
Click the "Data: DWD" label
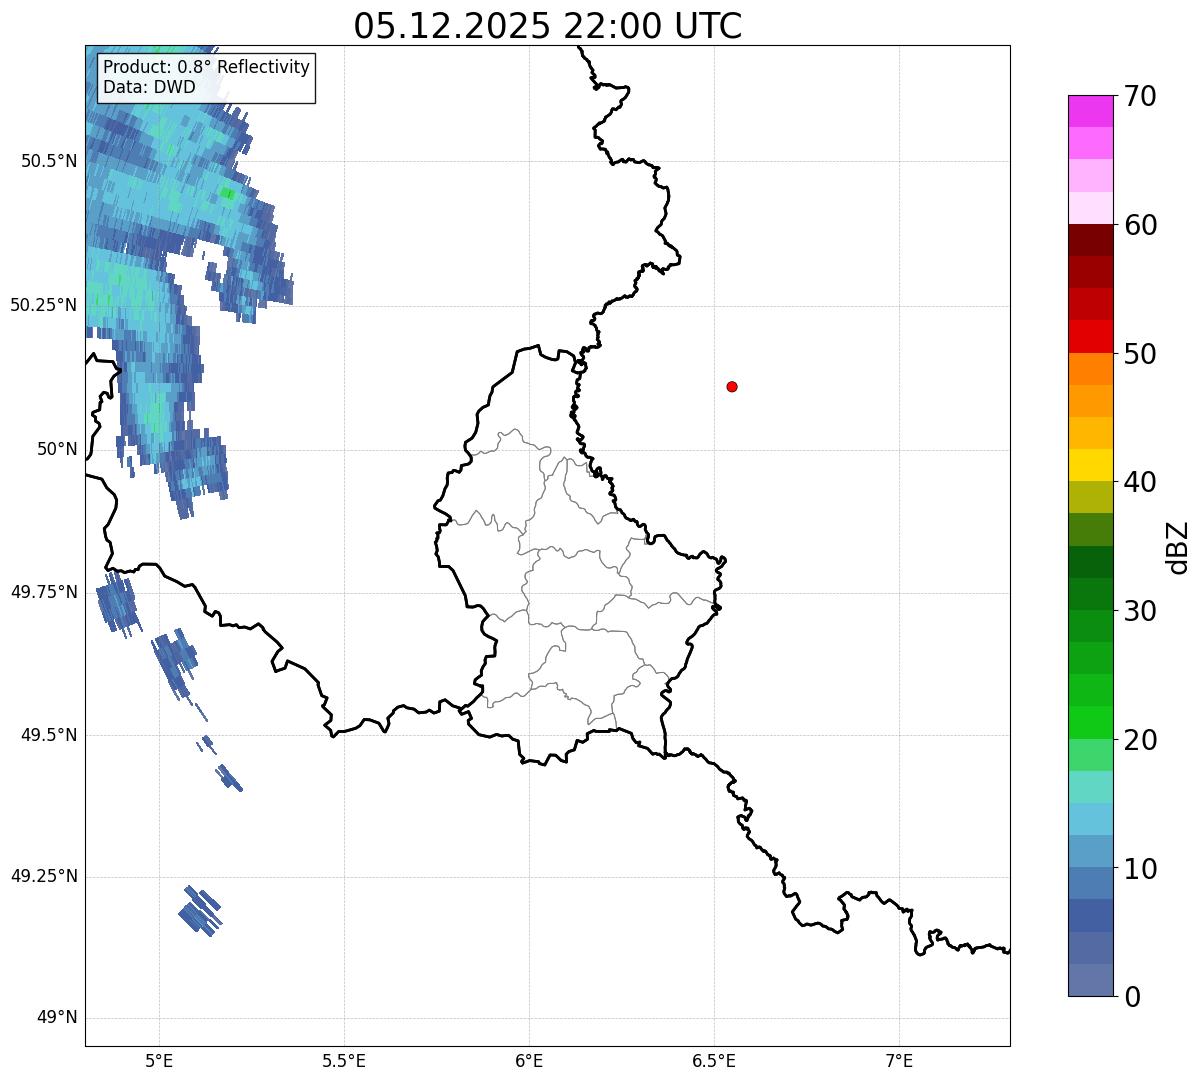[149, 87]
